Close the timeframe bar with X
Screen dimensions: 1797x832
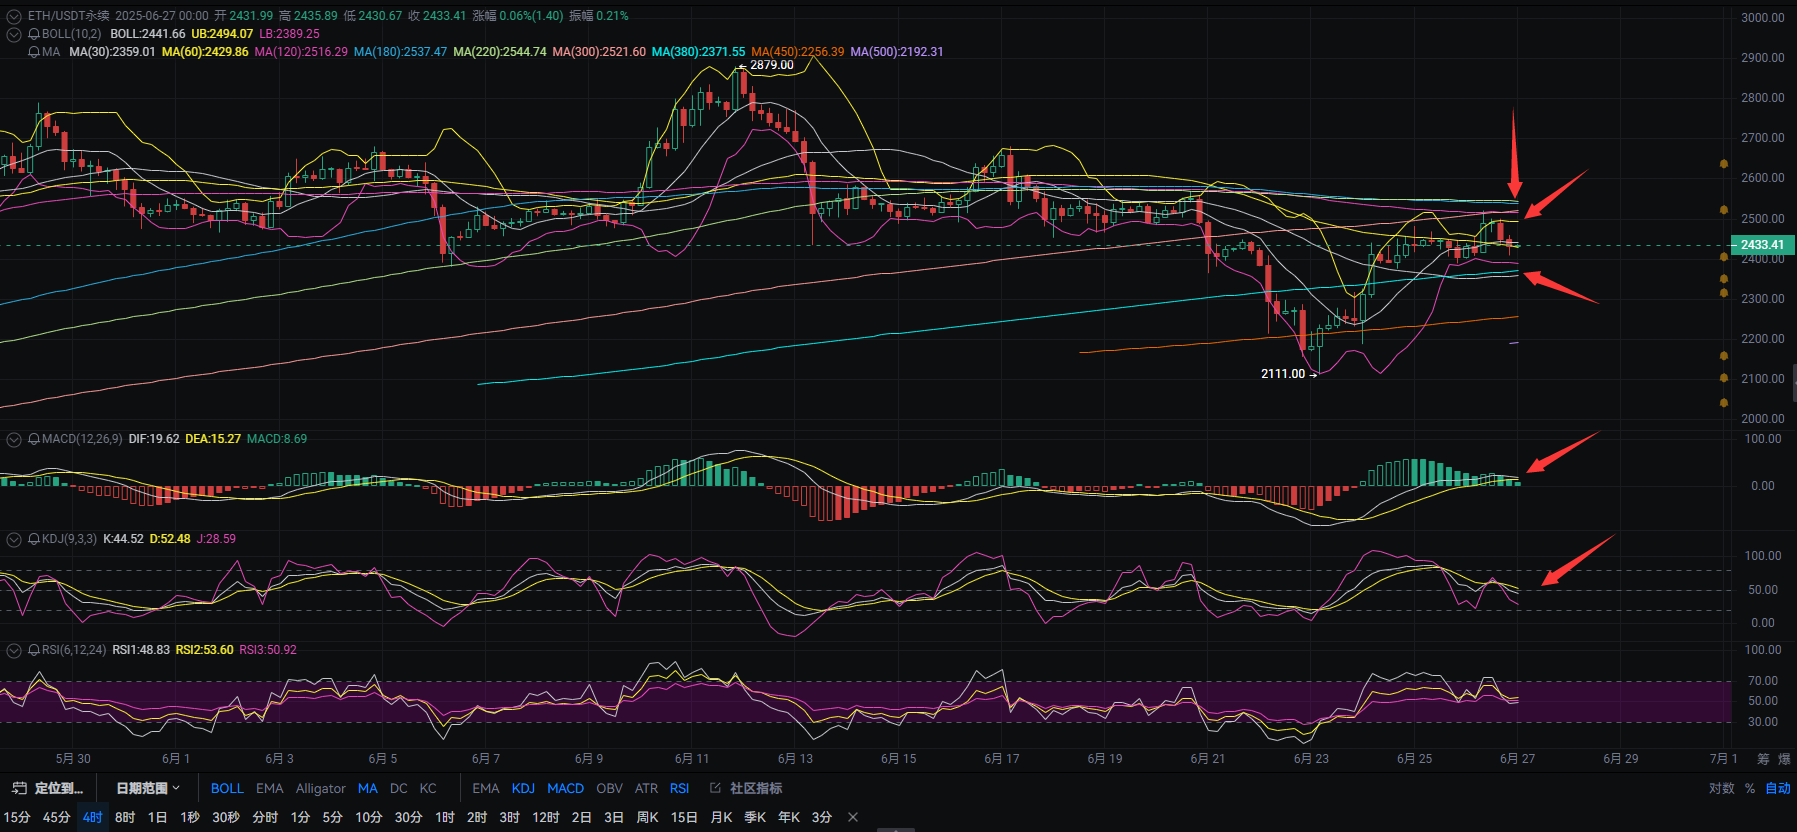(x=853, y=817)
